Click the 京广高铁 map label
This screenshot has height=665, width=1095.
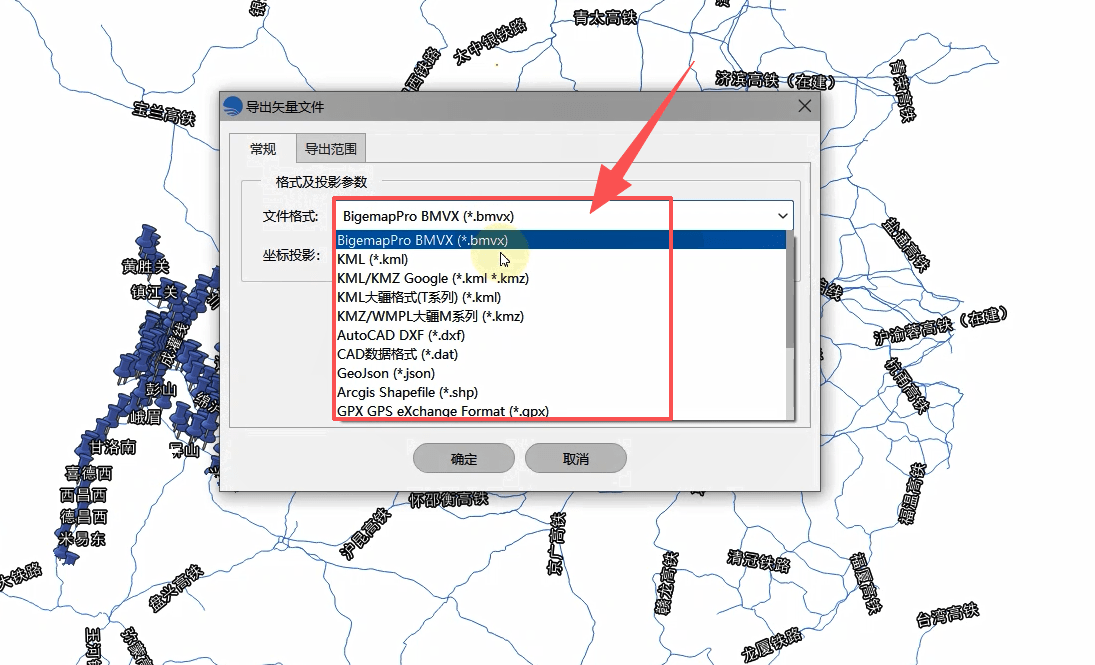tap(556, 543)
